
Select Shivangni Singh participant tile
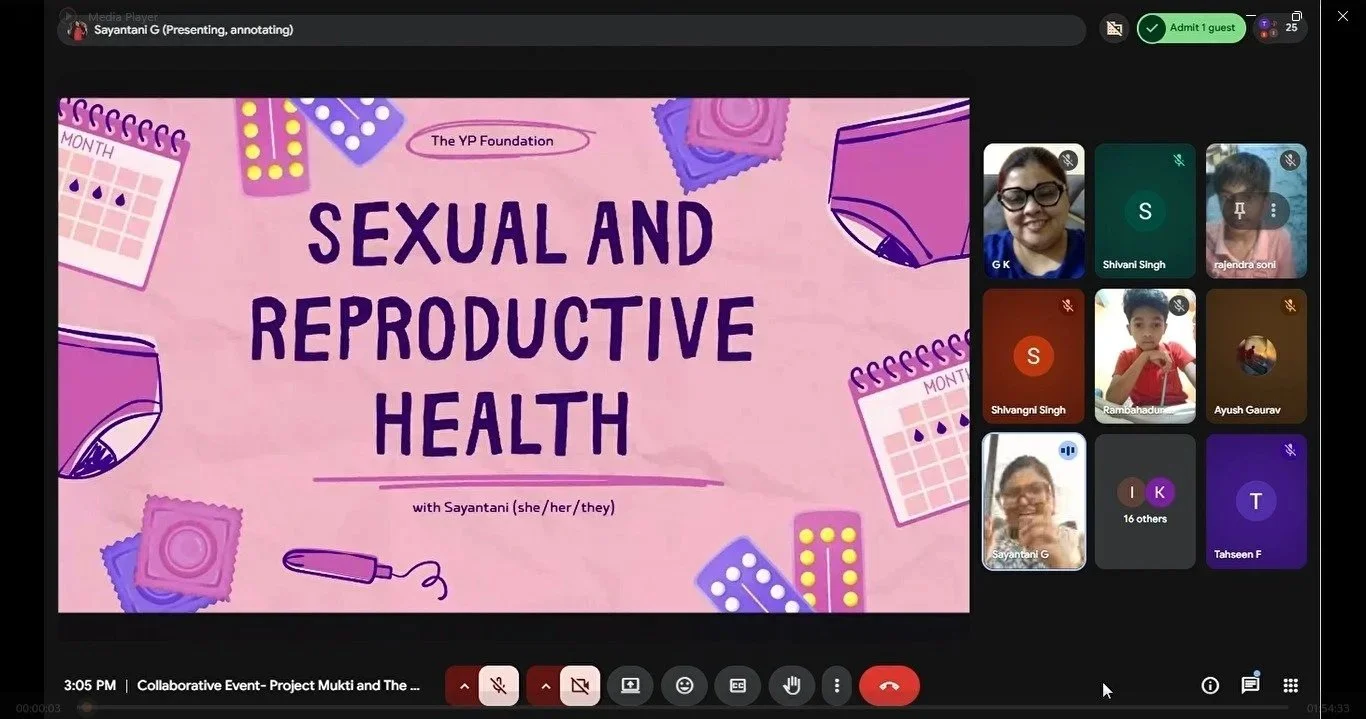pyautogui.click(x=1034, y=356)
